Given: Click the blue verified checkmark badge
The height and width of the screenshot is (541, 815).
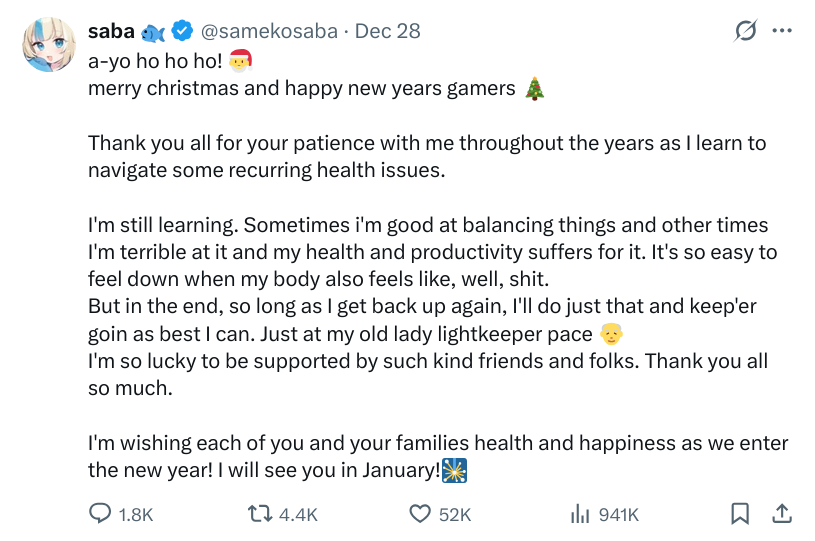Looking at the screenshot, I should pos(181,31).
